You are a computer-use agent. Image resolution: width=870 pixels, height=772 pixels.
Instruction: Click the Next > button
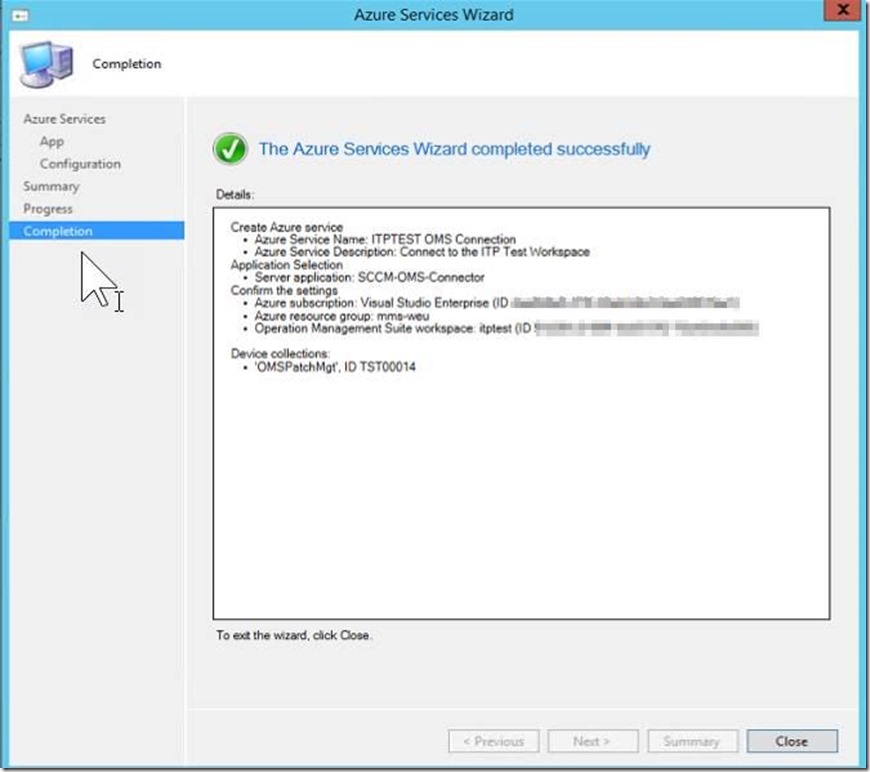point(591,741)
